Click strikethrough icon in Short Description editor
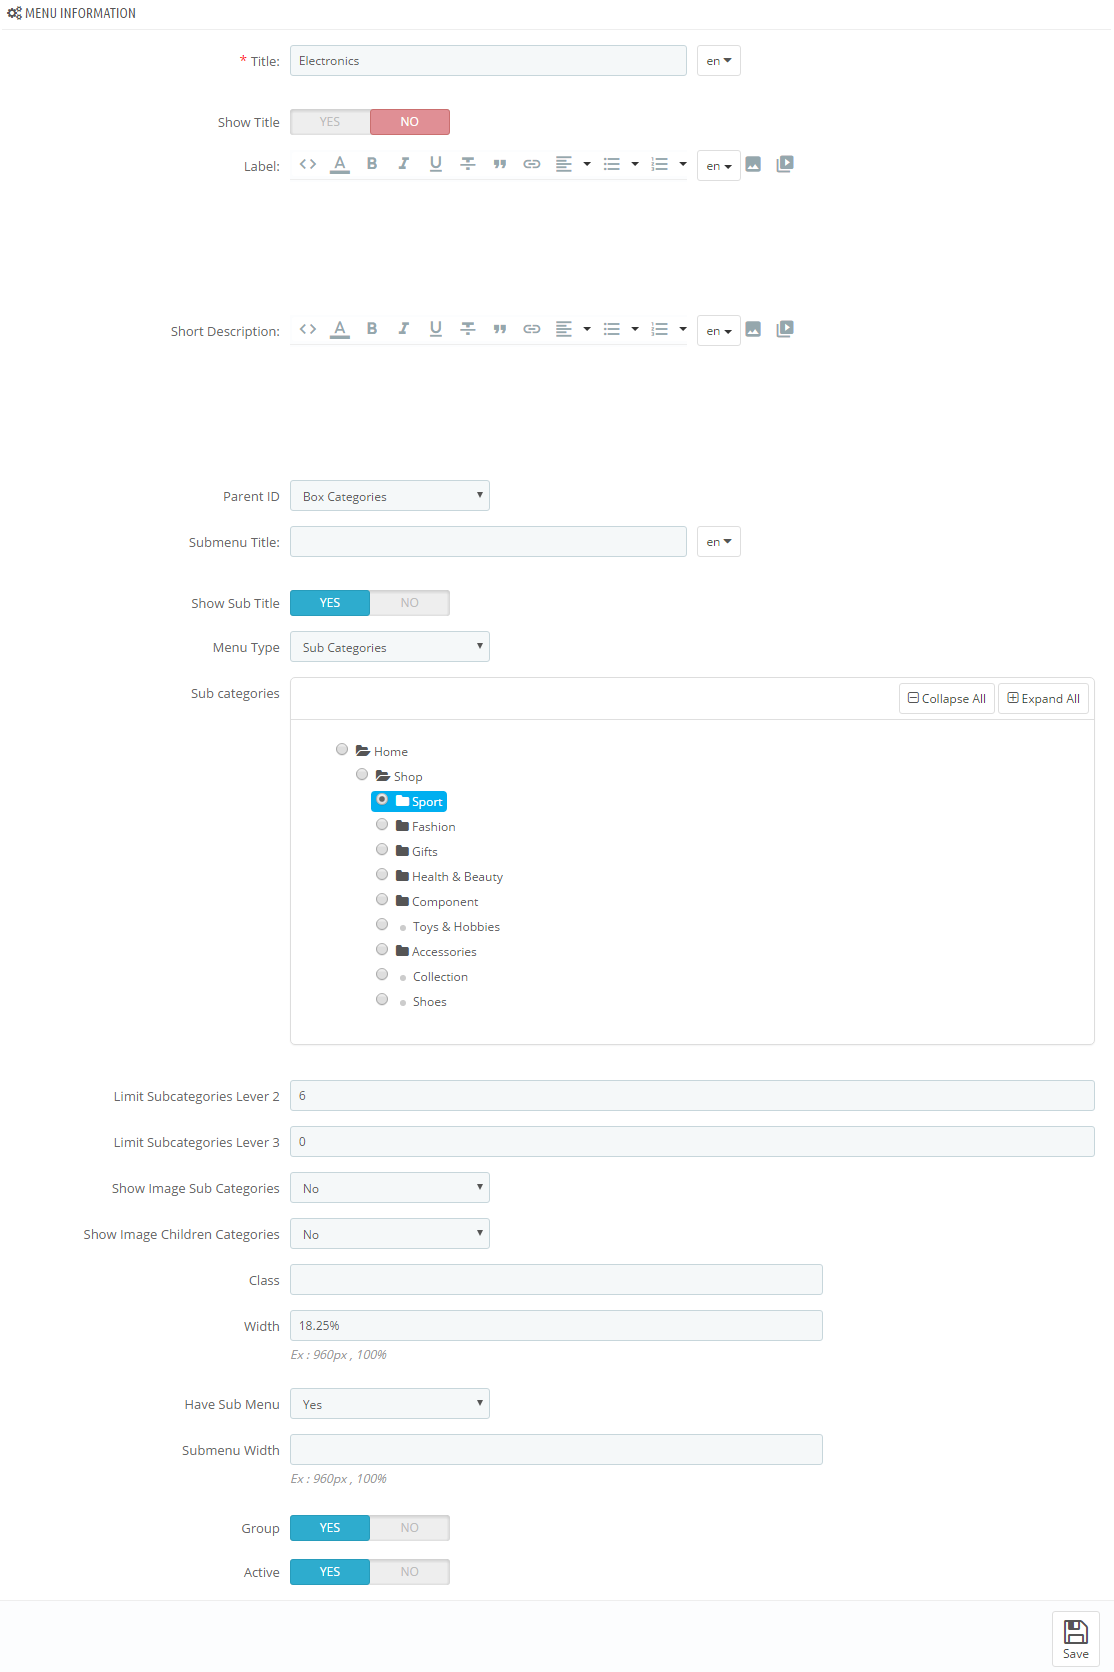1114x1672 pixels. pyautogui.click(x=468, y=329)
